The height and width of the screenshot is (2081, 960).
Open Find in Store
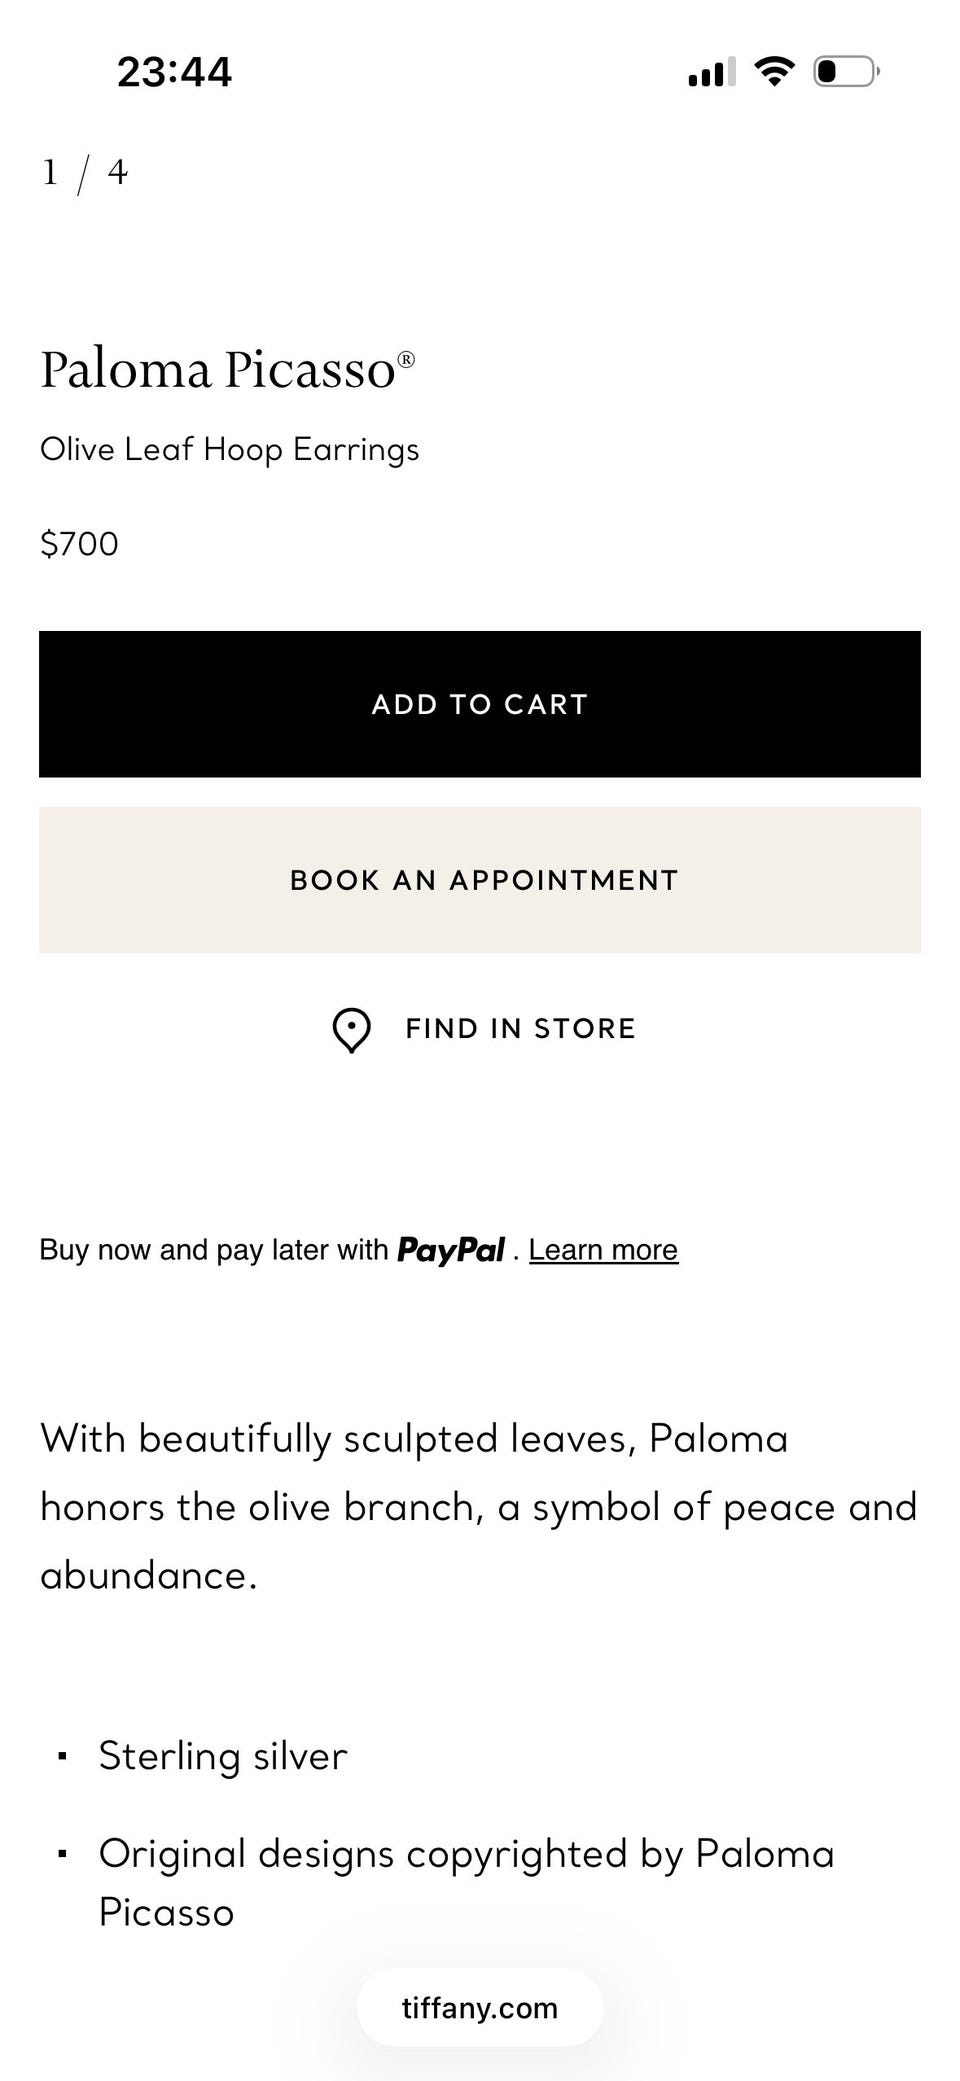pyautogui.click(x=484, y=1029)
